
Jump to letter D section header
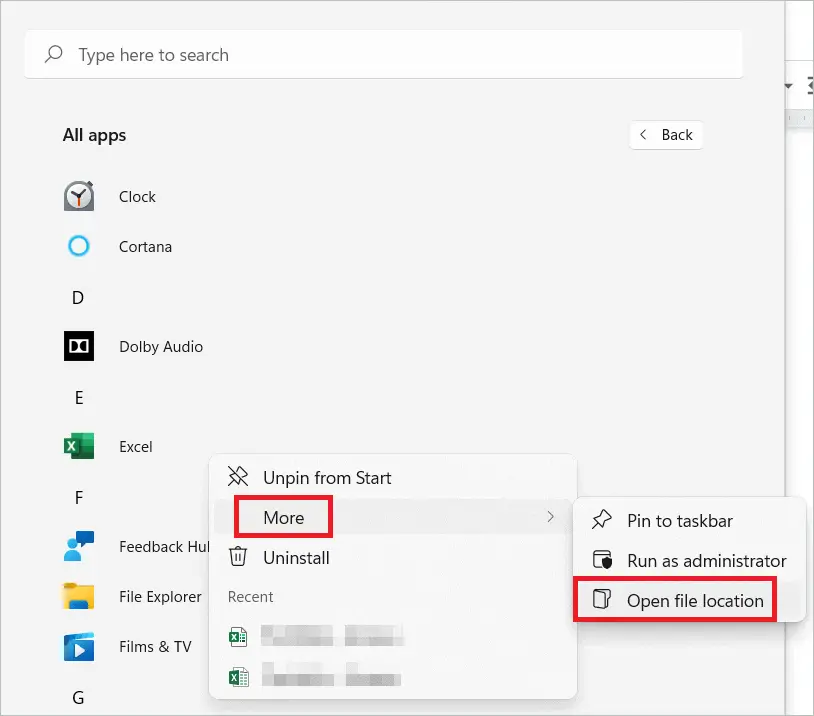[78, 298]
